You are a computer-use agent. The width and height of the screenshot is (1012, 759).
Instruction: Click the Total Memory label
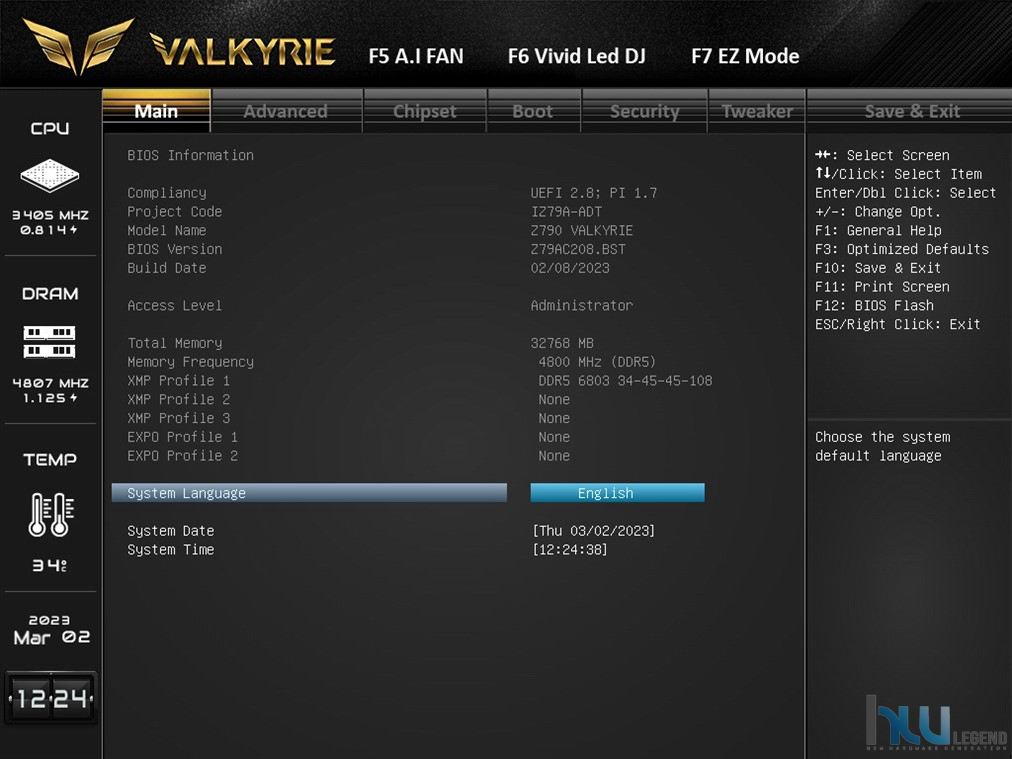click(x=175, y=343)
